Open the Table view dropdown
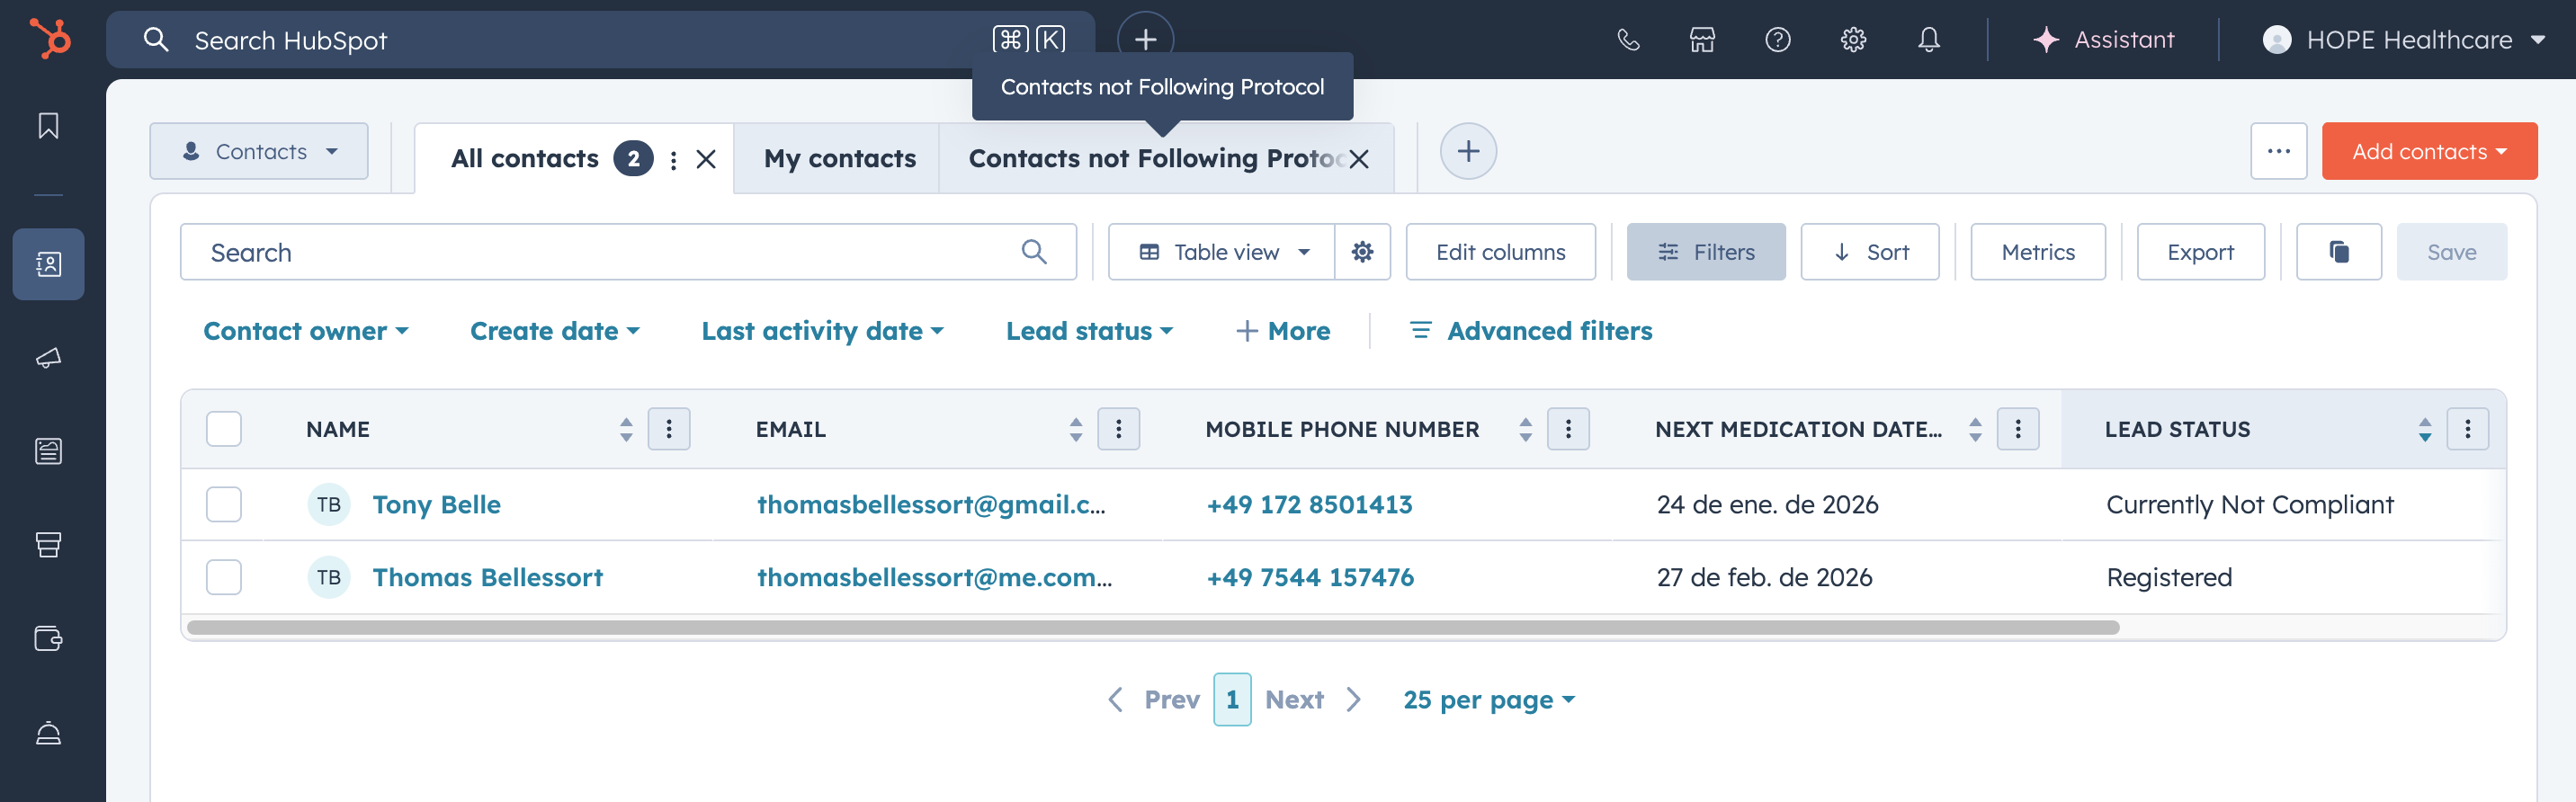The image size is (2576, 802). [1221, 252]
